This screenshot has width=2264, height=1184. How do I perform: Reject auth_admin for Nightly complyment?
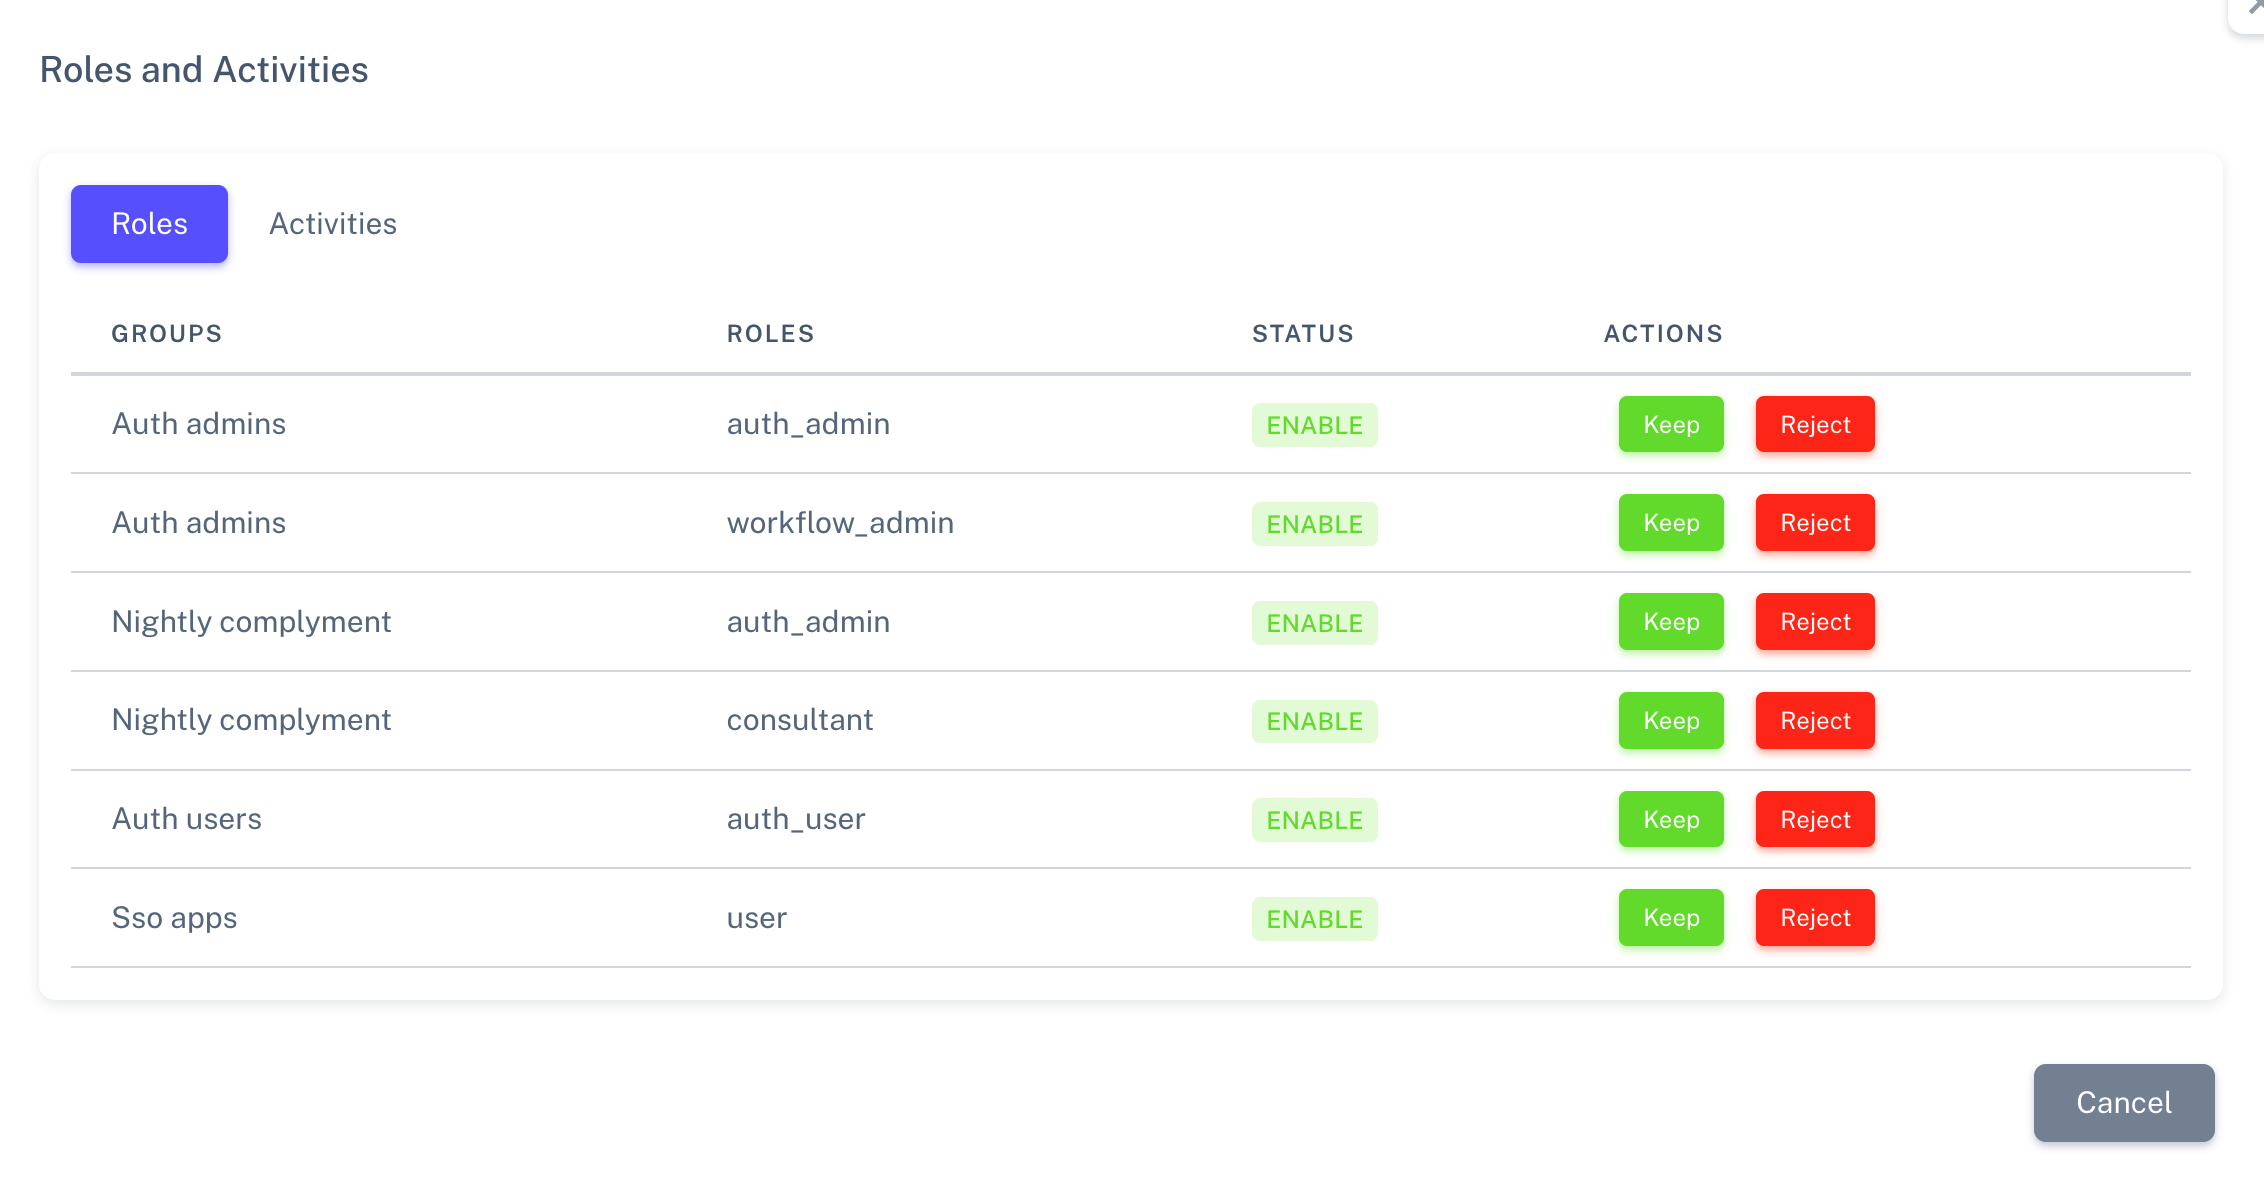[x=1815, y=622]
